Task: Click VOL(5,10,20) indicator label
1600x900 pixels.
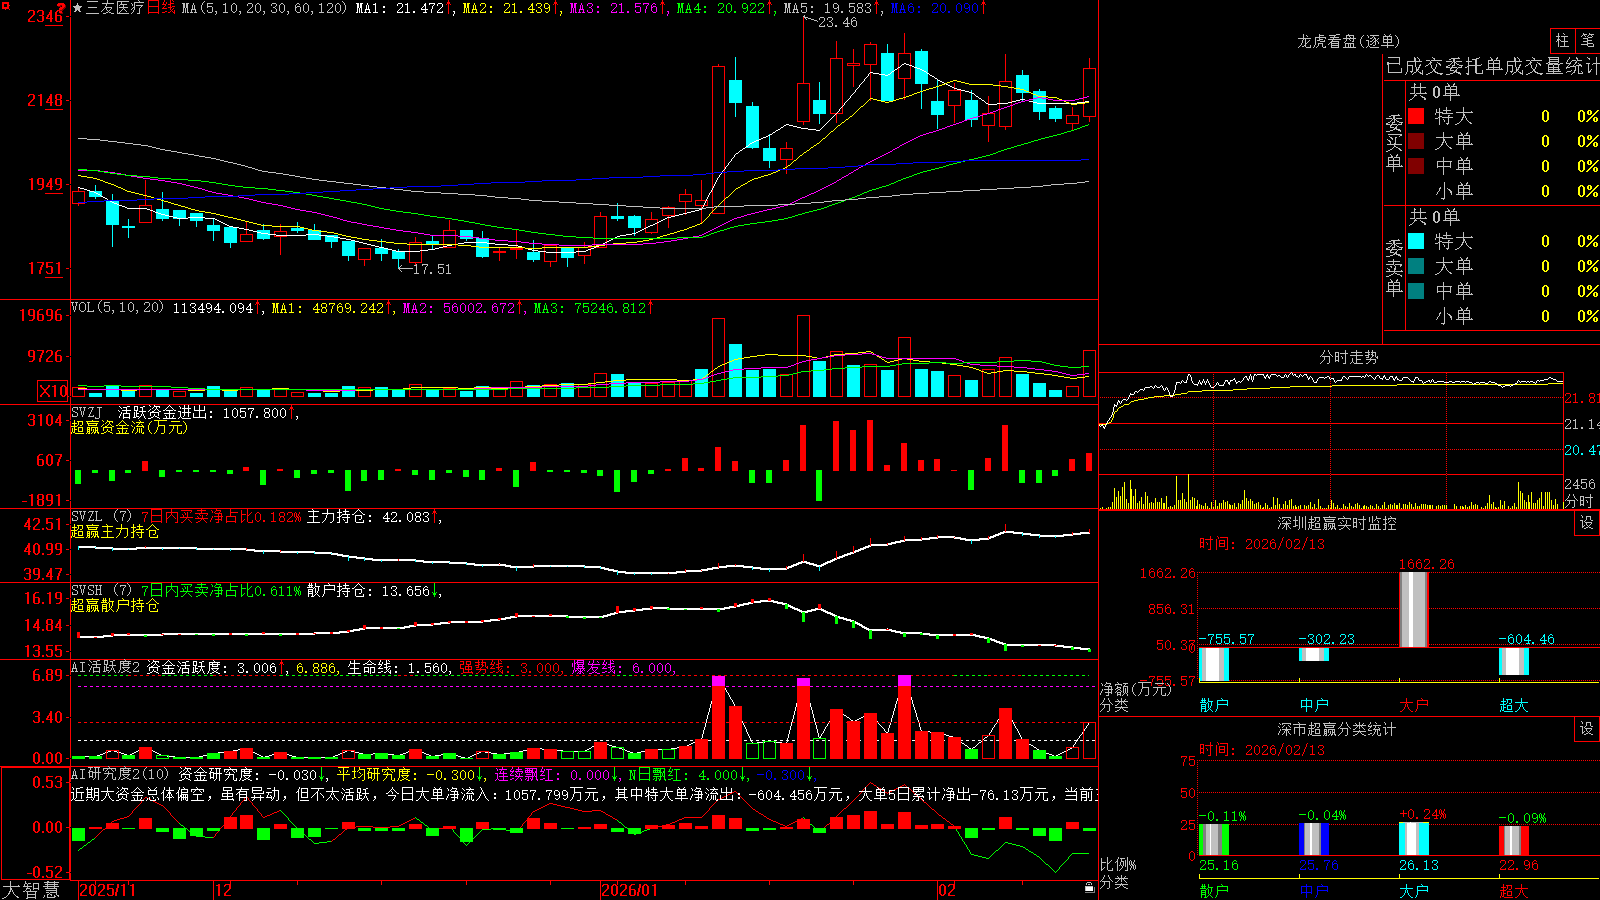Action: click(x=117, y=307)
